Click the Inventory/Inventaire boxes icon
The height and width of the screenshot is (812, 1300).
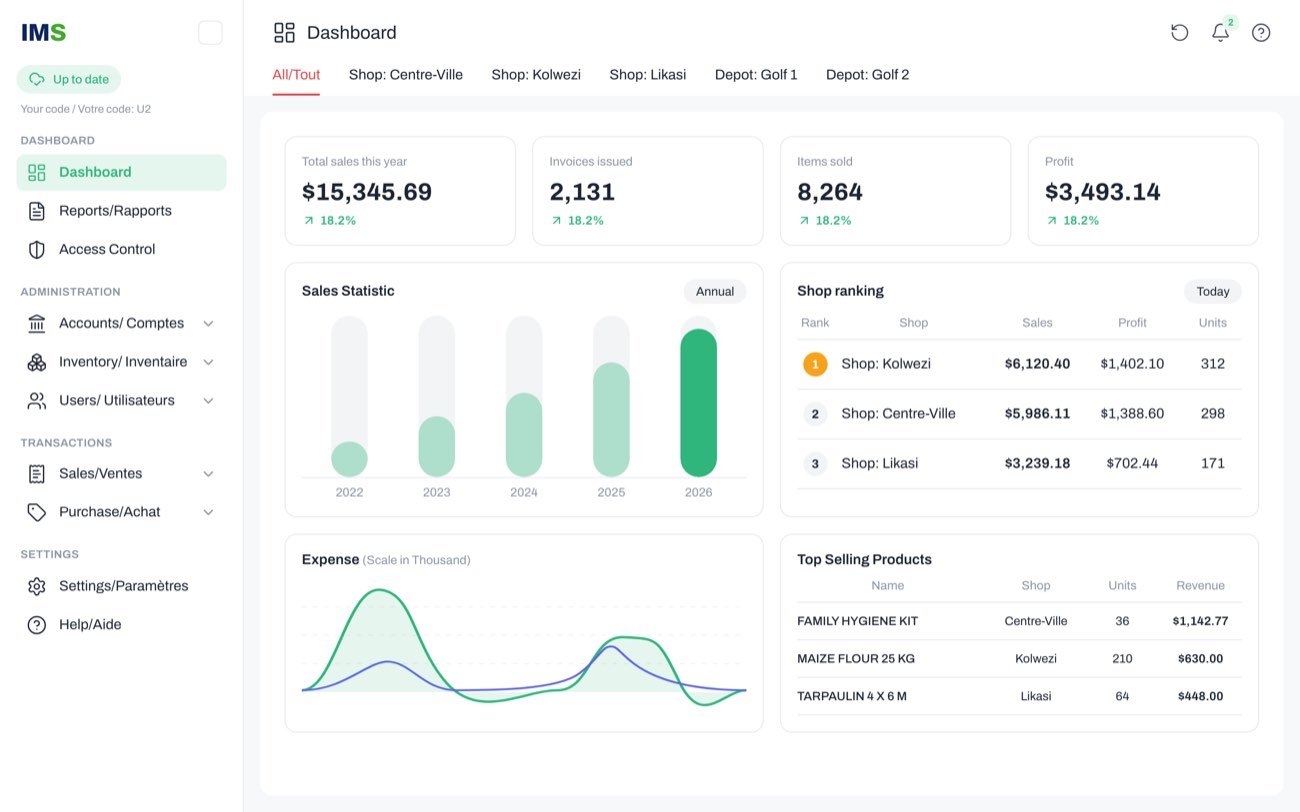click(x=37, y=362)
